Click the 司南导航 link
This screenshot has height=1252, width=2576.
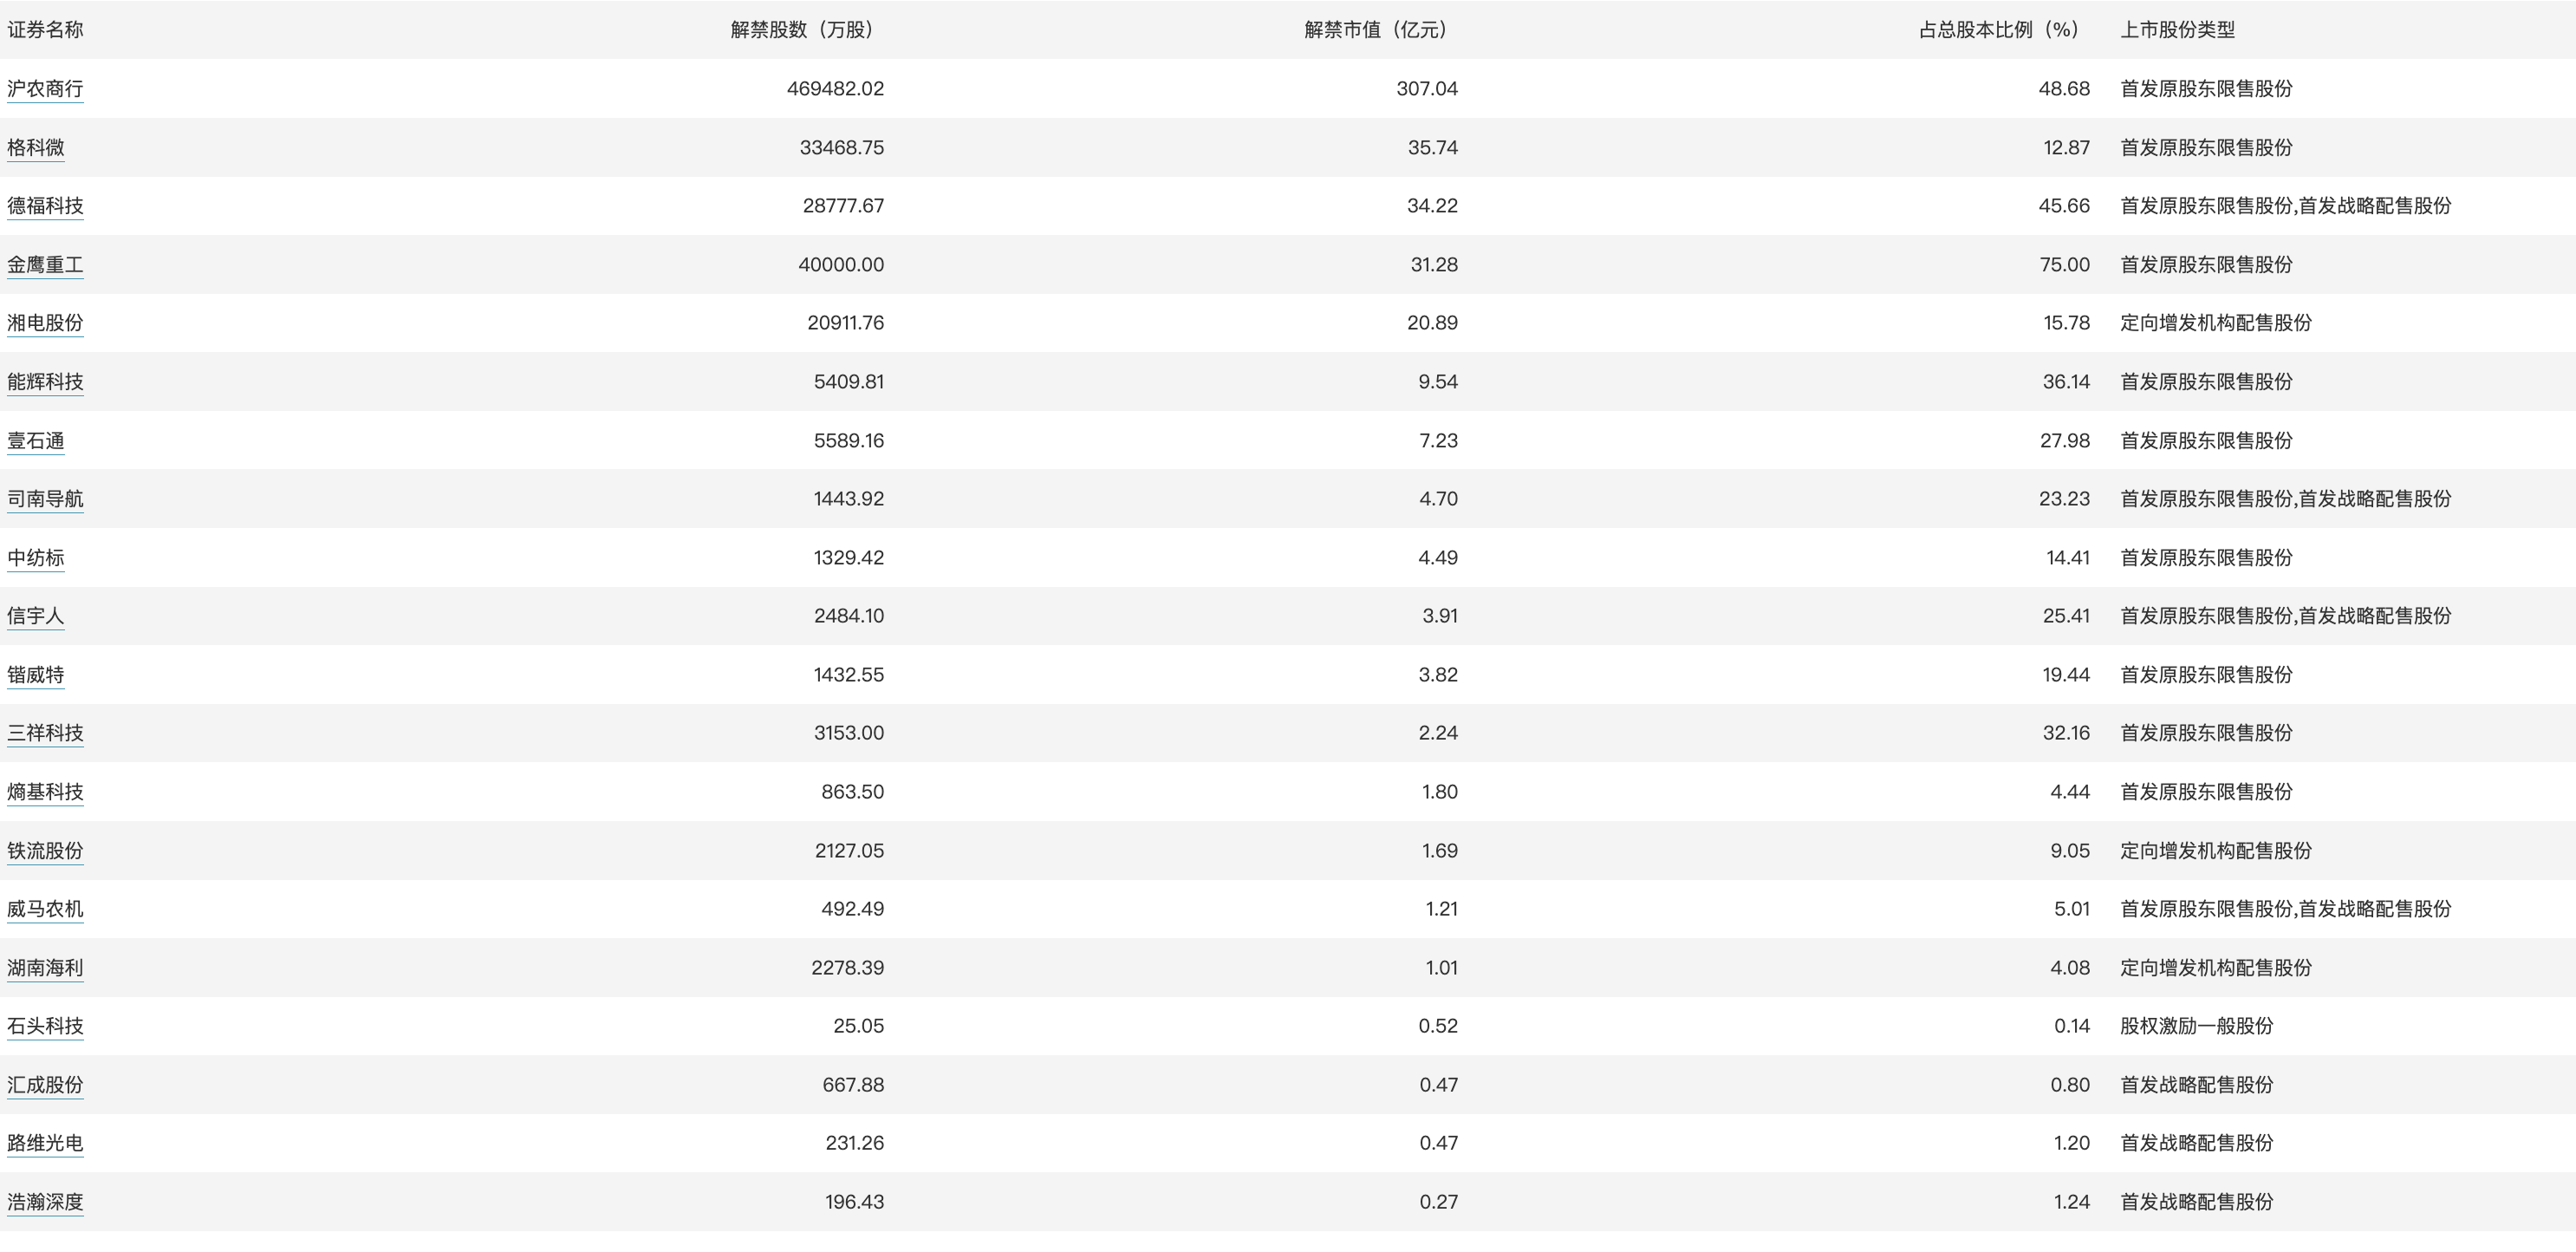tap(45, 499)
